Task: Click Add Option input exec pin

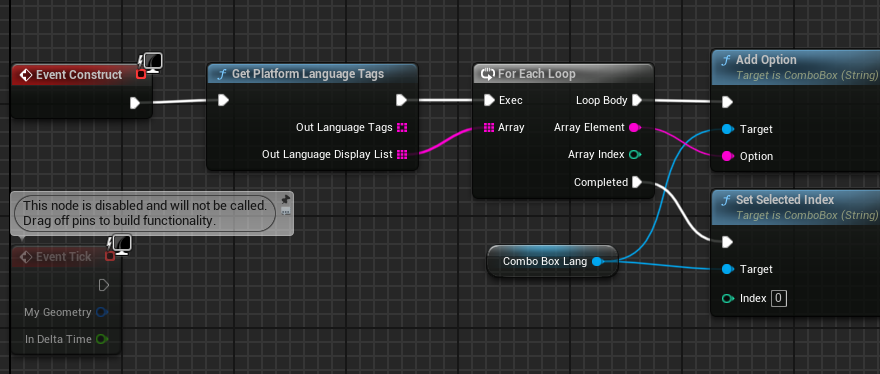Action: pyautogui.click(x=727, y=102)
